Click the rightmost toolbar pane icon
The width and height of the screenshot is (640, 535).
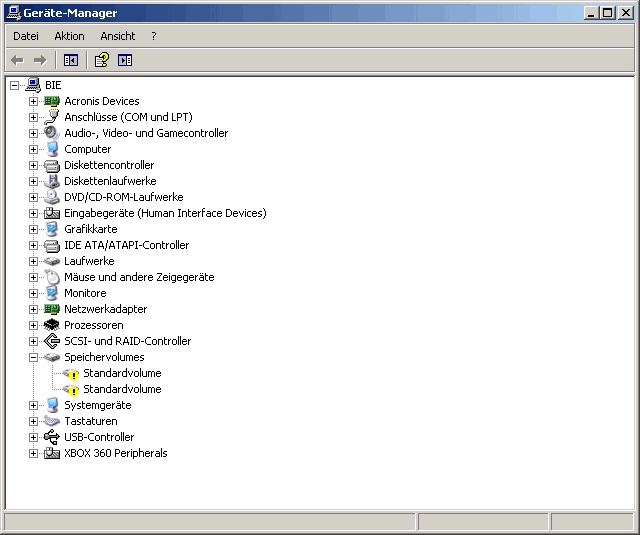pos(125,60)
